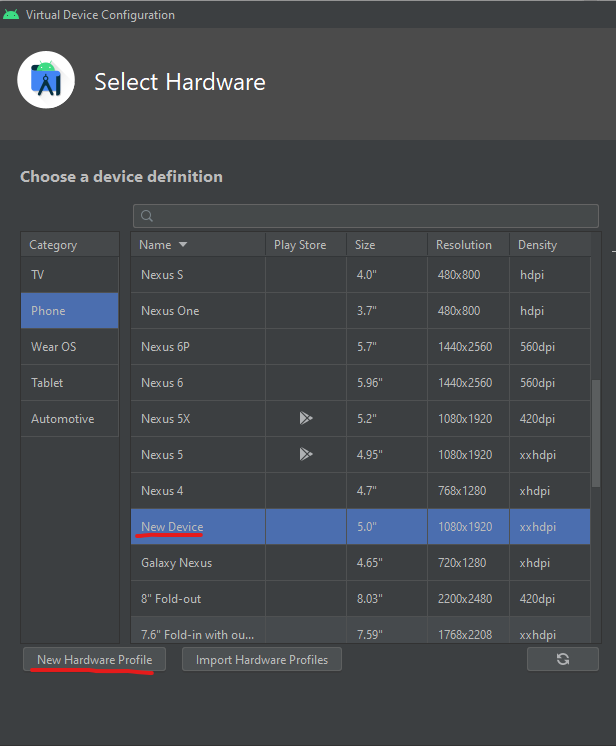Select the Wear OS category
The image size is (616, 746).
[70, 347]
